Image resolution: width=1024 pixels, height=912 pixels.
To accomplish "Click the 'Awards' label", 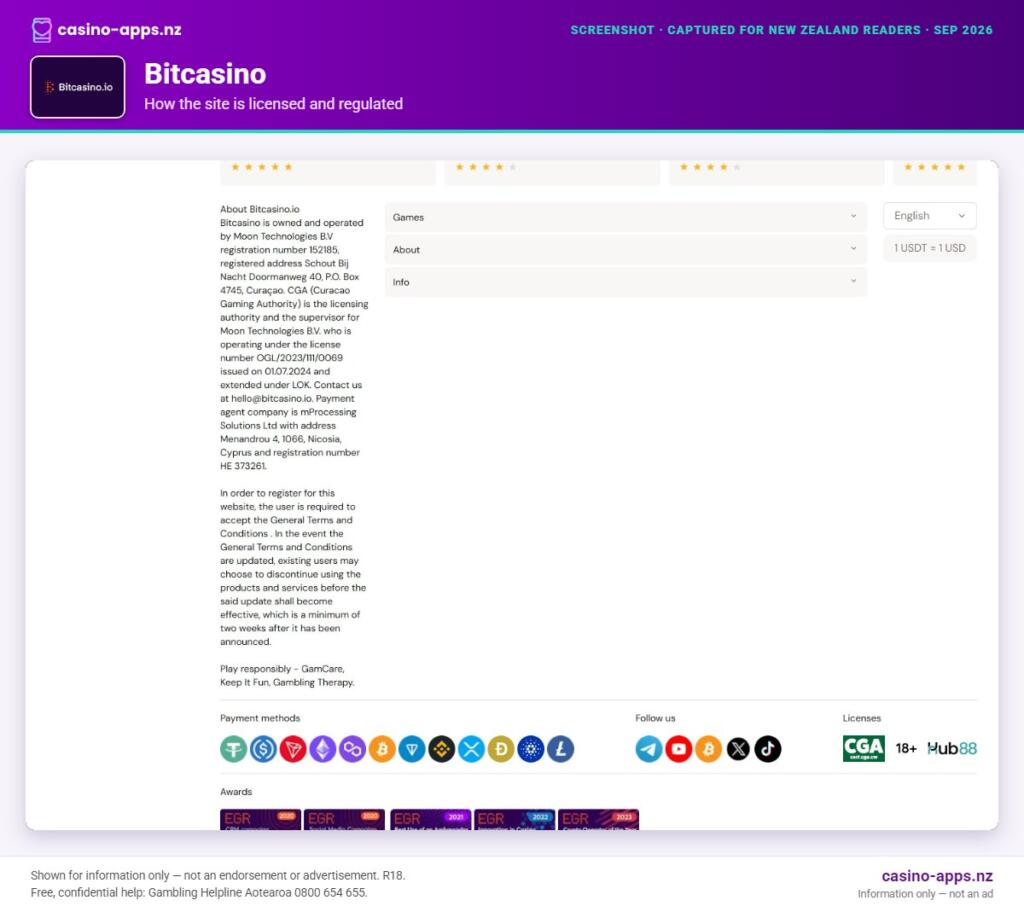I will (x=236, y=792).
